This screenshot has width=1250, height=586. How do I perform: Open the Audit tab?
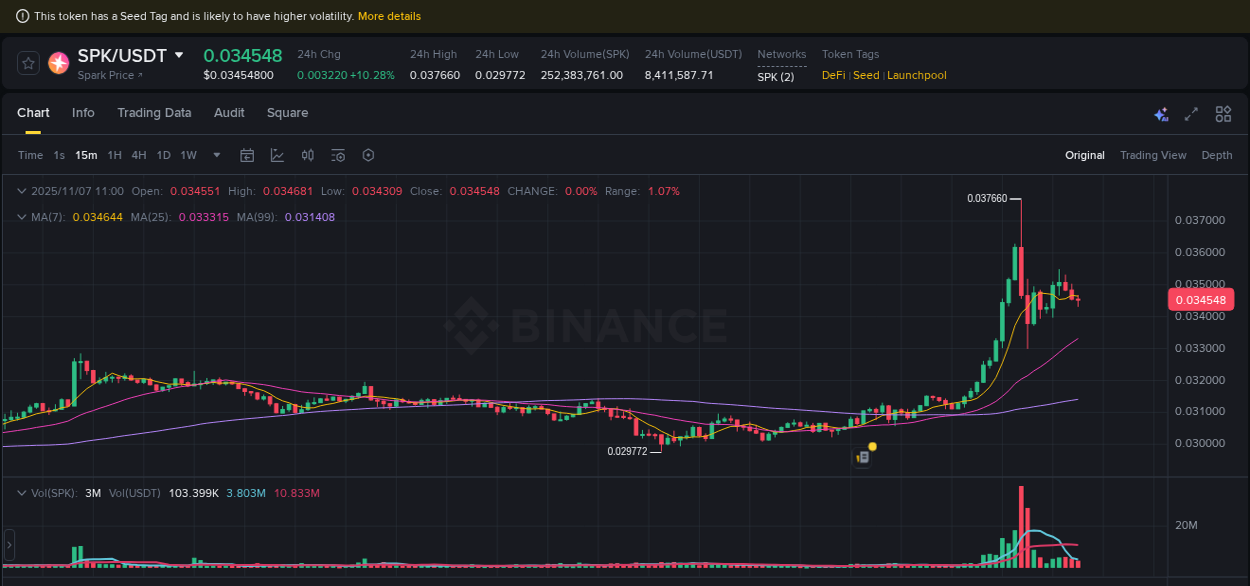pos(229,112)
